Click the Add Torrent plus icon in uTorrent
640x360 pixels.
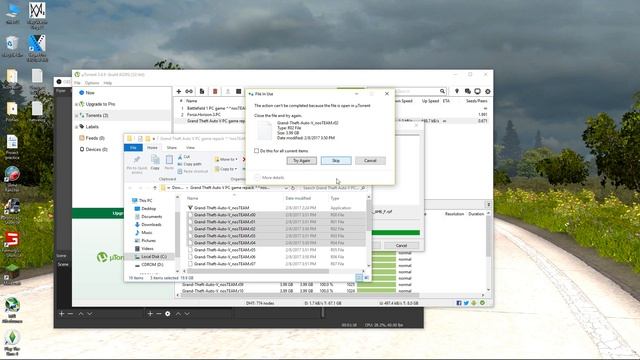pos(178,91)
